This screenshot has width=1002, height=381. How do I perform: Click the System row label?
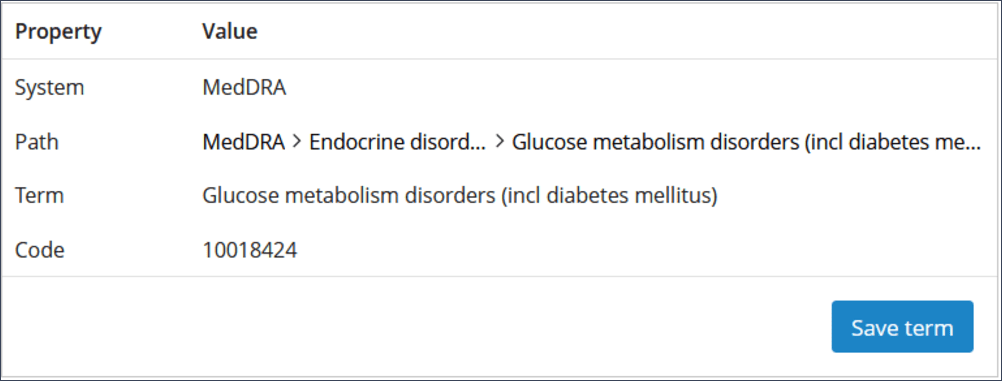49,88
